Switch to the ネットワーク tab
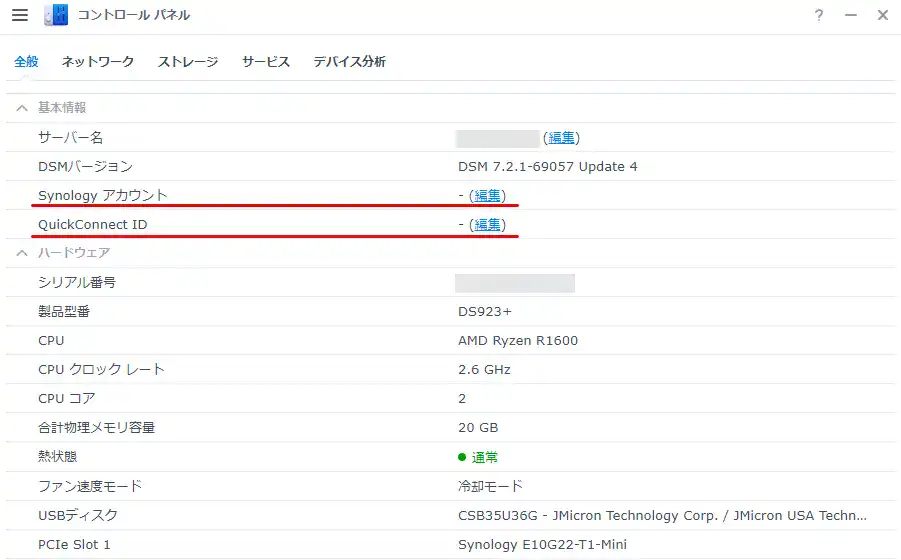The image size is (901, 560). [97, 62]
